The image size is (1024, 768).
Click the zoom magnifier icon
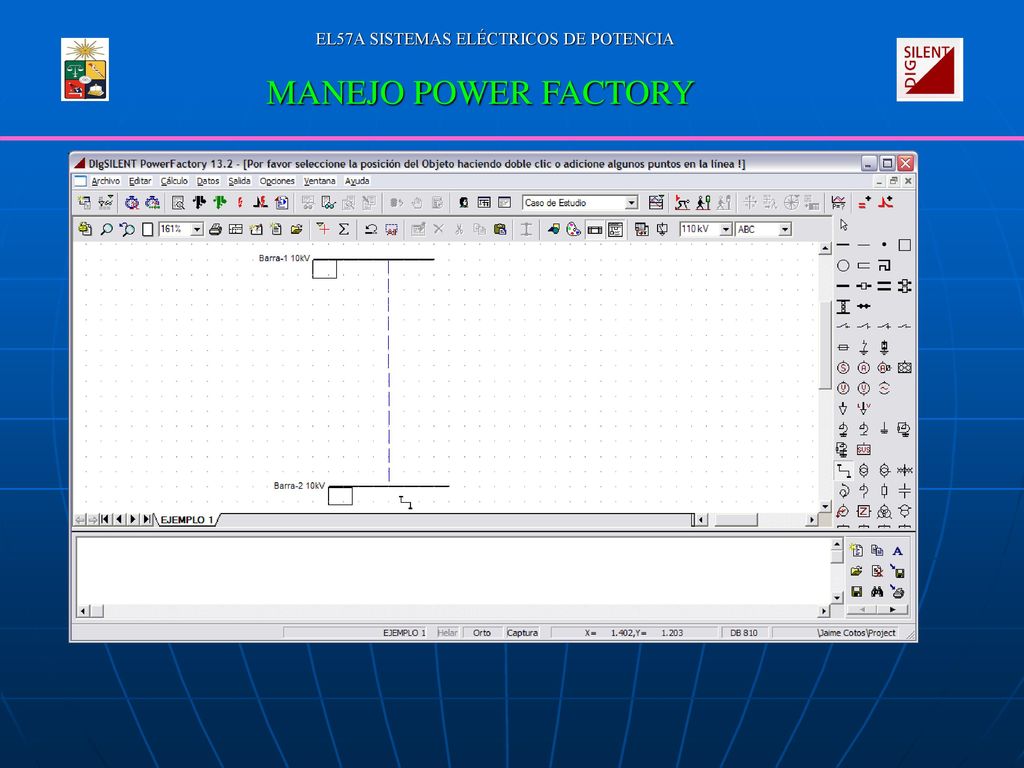tap(106, 229)
